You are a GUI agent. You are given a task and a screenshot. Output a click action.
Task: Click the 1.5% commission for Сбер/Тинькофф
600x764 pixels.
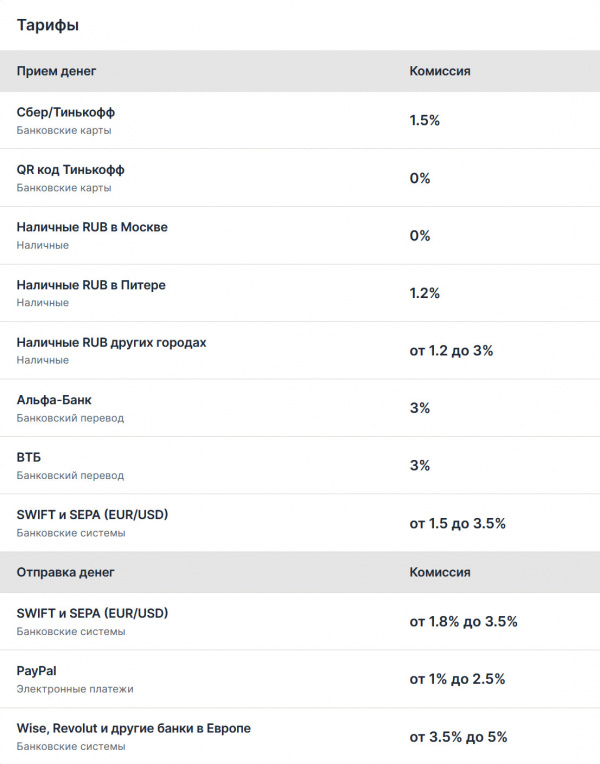click(425, 120)
